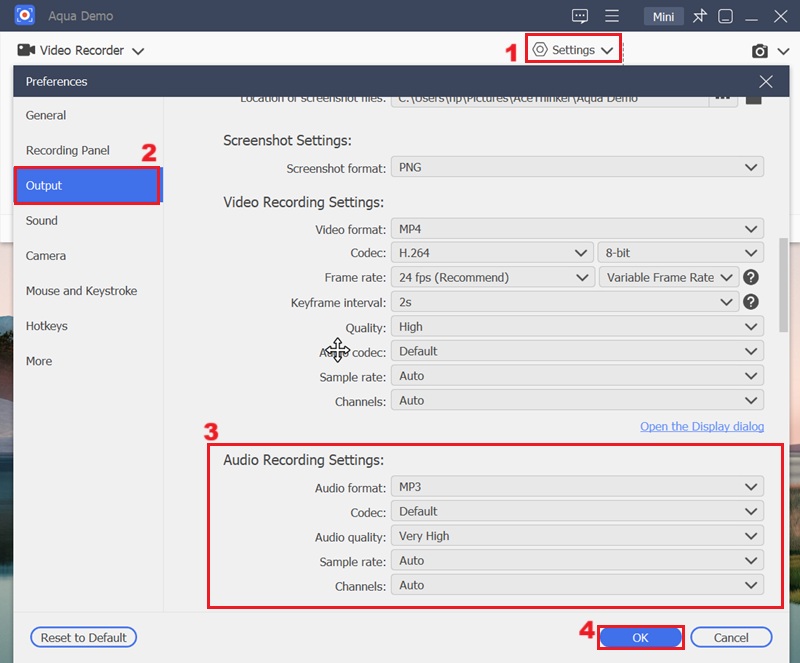Screen dimensions: 800x663
Task: Open the Sound preferences tab
Action: [88, 220]
